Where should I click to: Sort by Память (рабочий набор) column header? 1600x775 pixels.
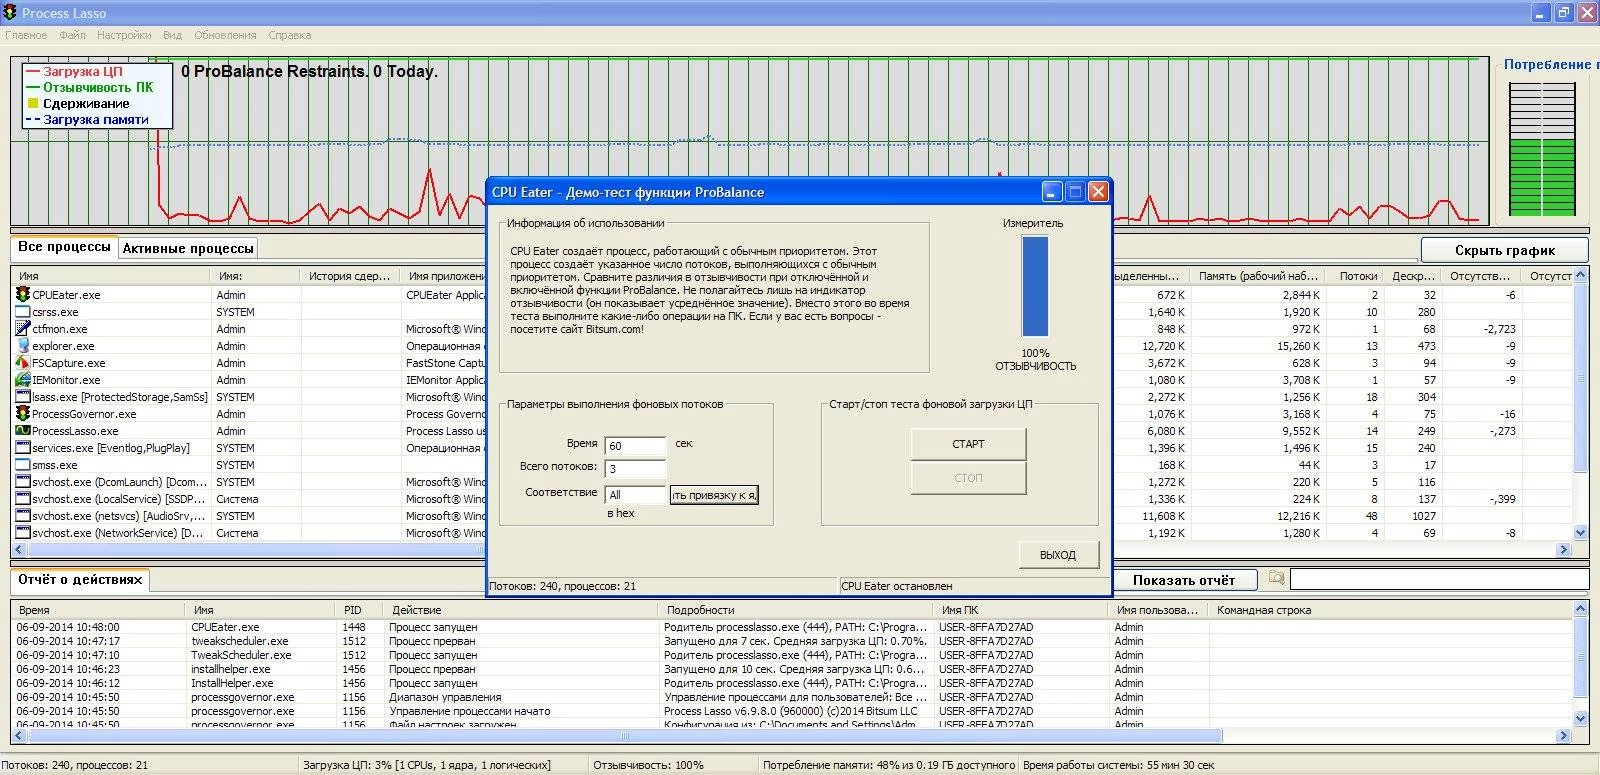point(1257,275)
